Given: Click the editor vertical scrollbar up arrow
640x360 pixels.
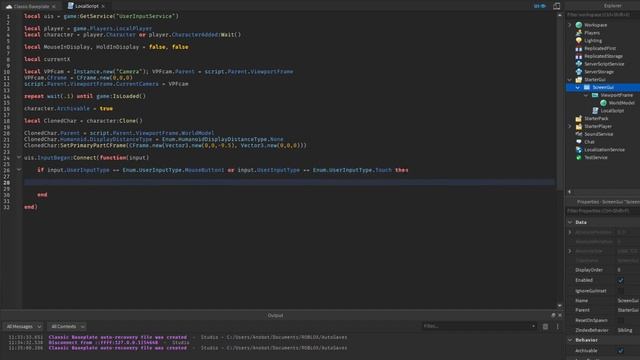Looking at the screenshot, I should pyautogui.click(x=559, y=15).
